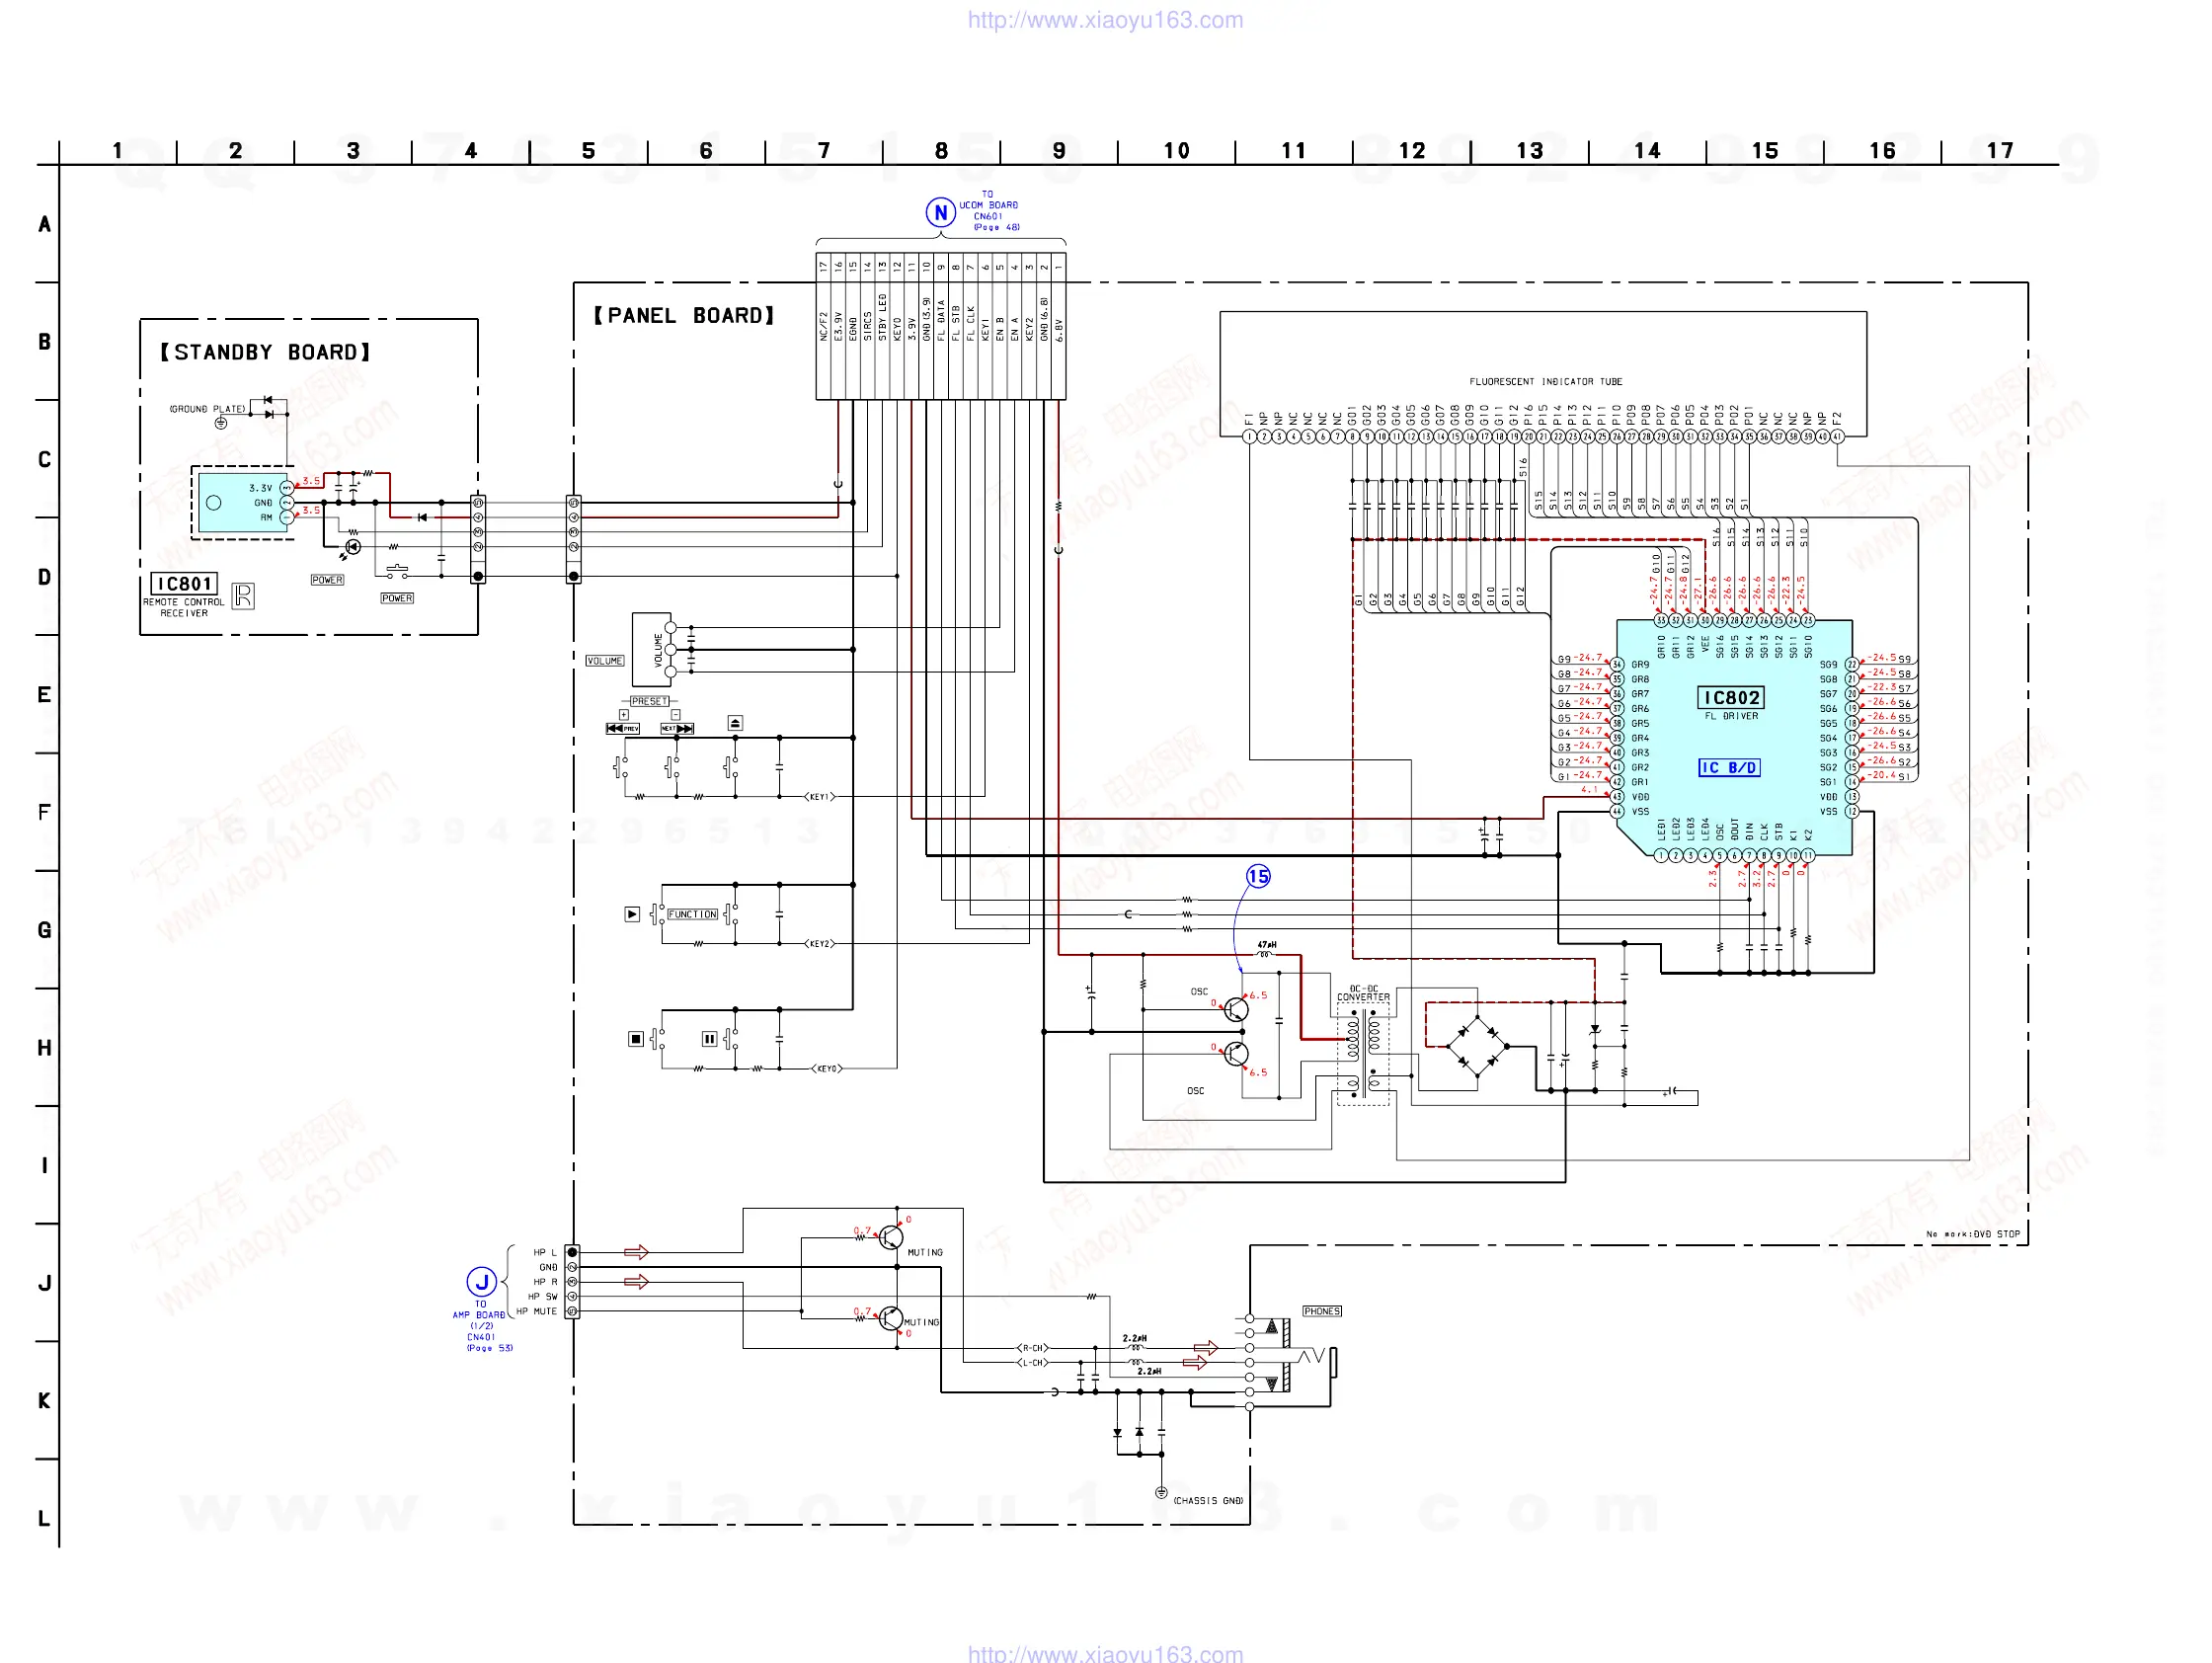
Task: Click the stop square symbol
Action: pyautogui.click(x=635, y=1039)
